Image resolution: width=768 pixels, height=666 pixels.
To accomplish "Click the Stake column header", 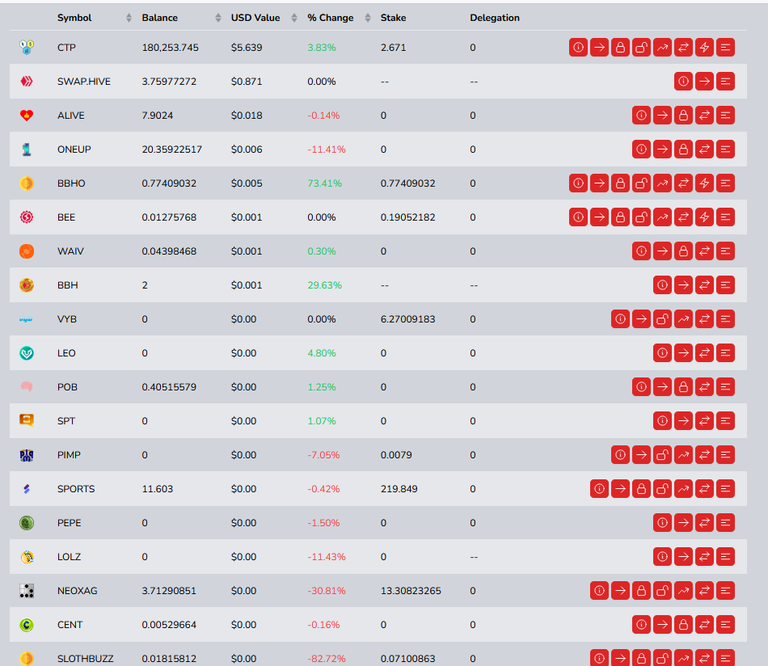I will point(393,18).
